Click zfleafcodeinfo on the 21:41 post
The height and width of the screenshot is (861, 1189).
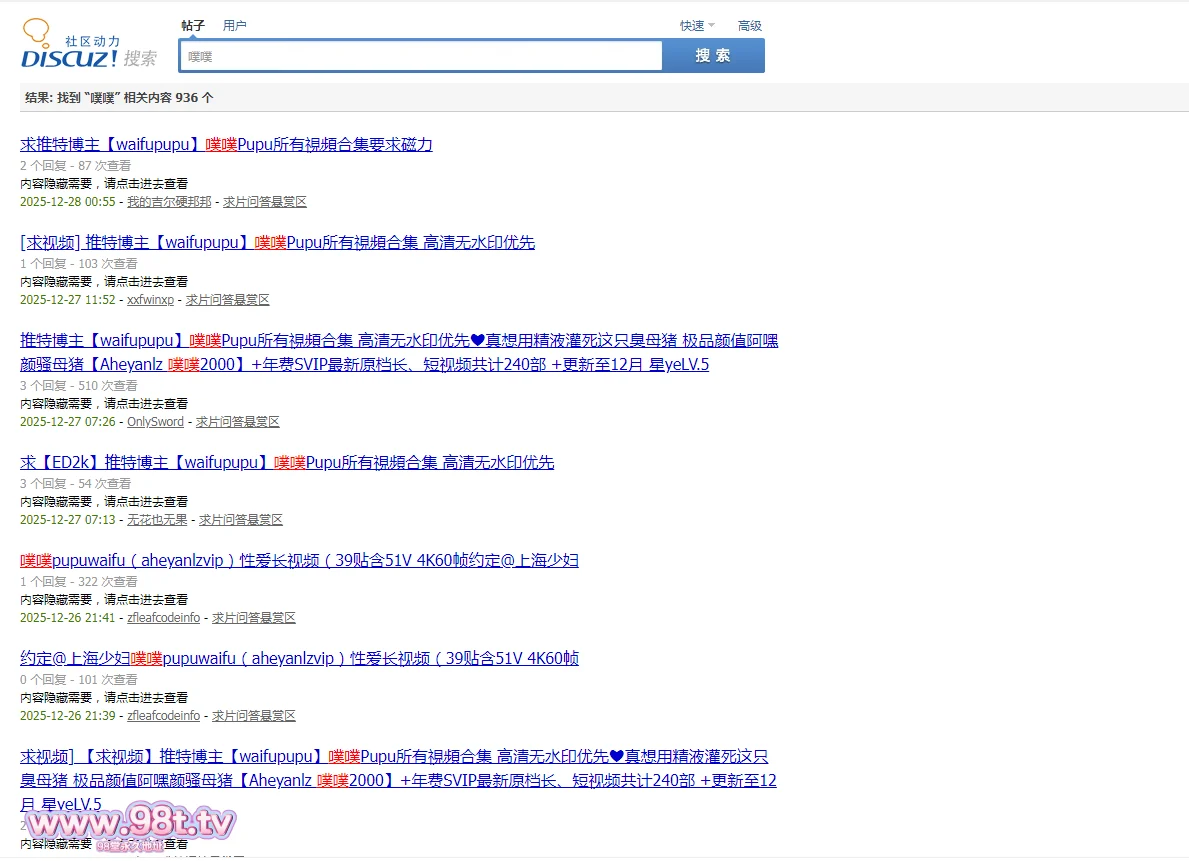(163, 618)
